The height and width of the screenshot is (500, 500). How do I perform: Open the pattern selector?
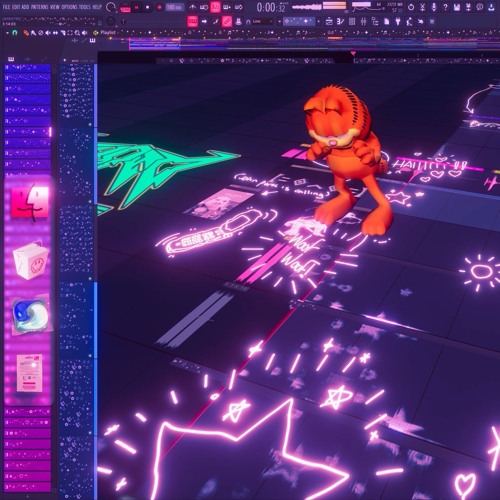pyautogui.click(x=299, y=22)
